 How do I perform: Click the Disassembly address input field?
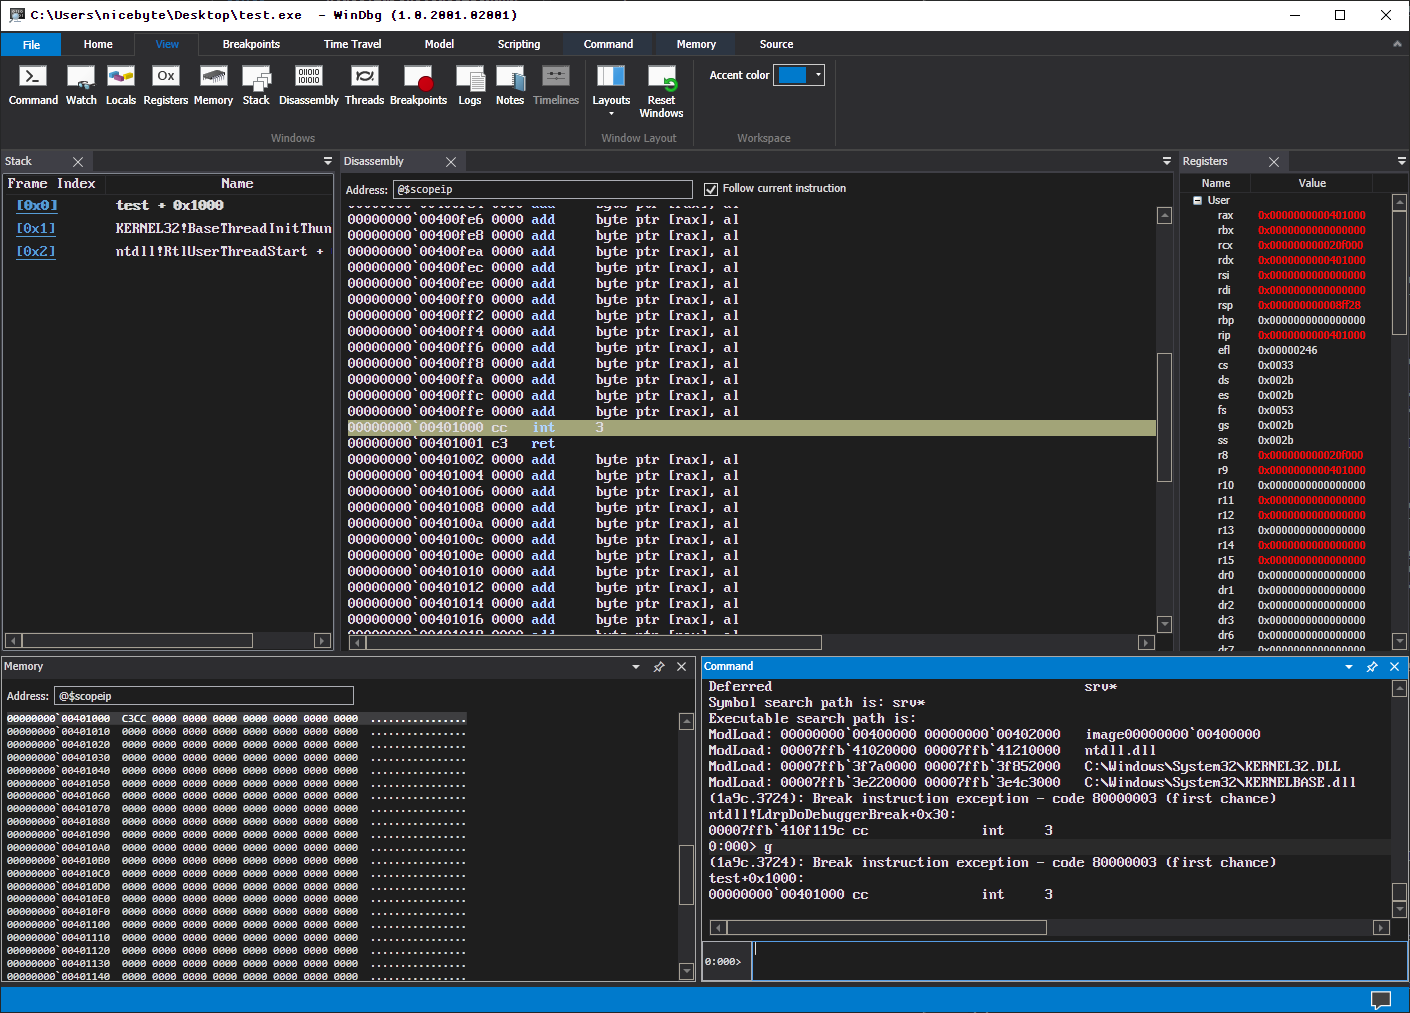pyautogui.click(x=543, y=188)
